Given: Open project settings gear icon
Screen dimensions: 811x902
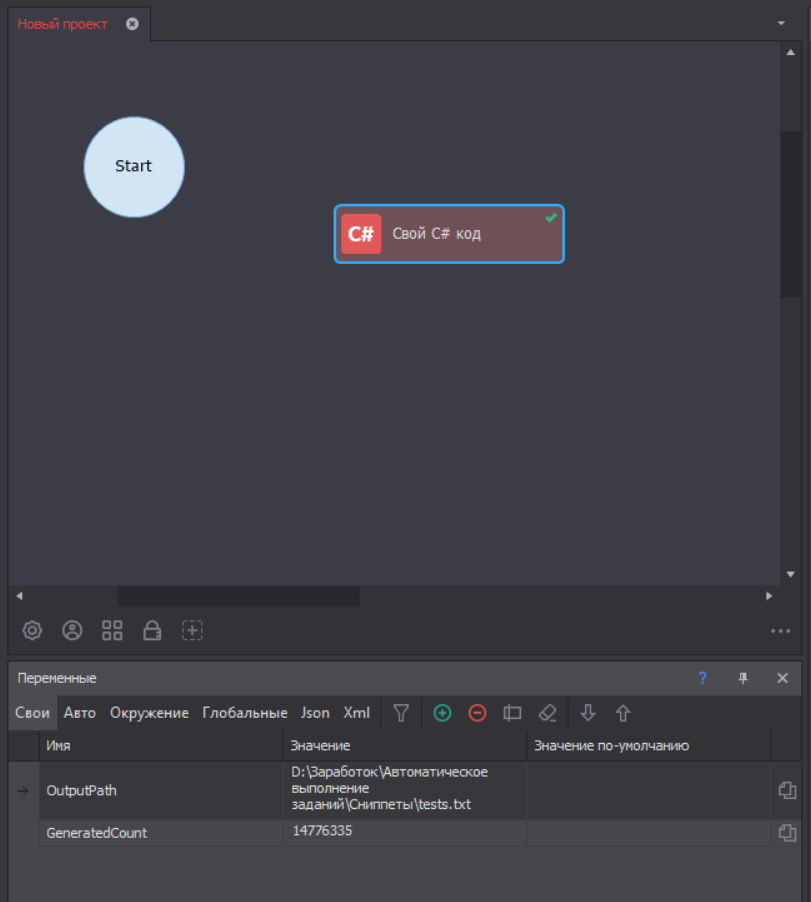Looking at the screenshot, I should click(32, 630).
